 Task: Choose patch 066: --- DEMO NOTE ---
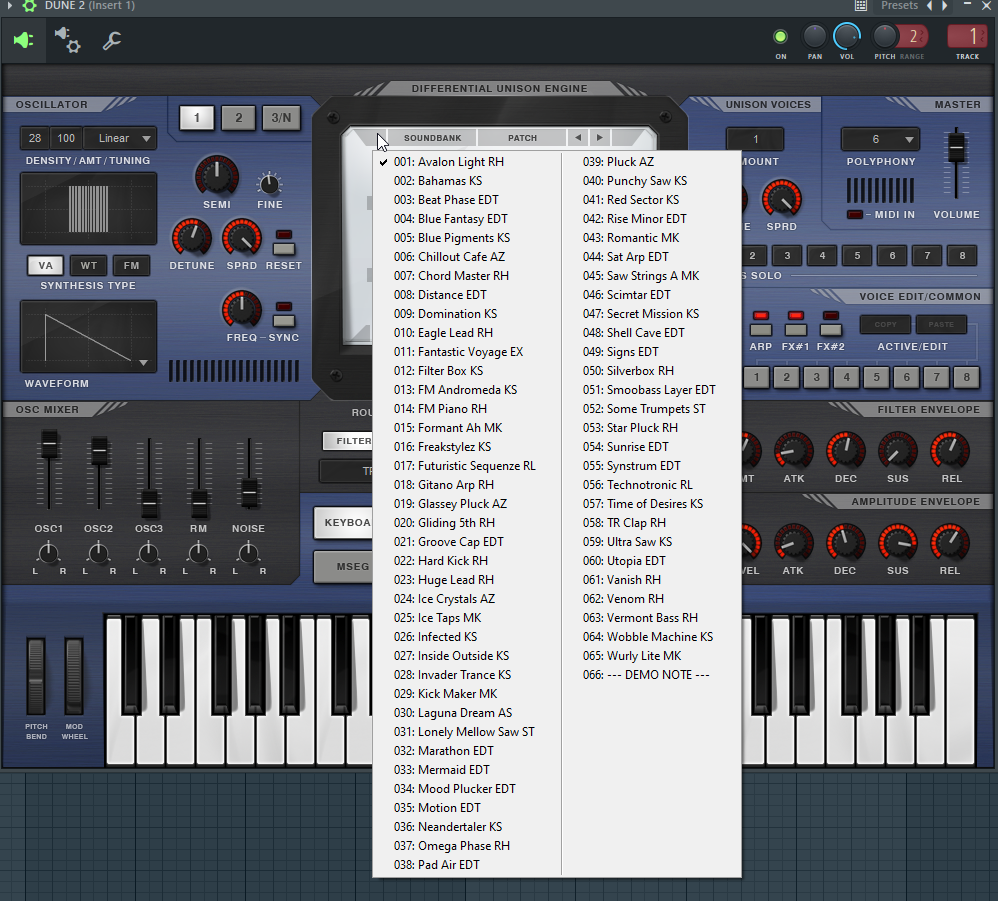pyautogui.click(x=652, y=674)
